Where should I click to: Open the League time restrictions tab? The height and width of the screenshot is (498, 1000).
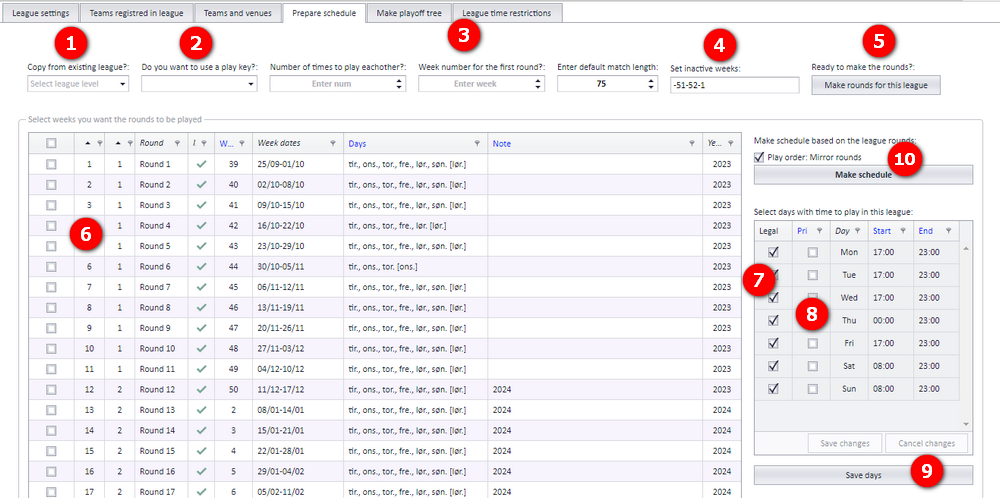click(x=507, y=13)
